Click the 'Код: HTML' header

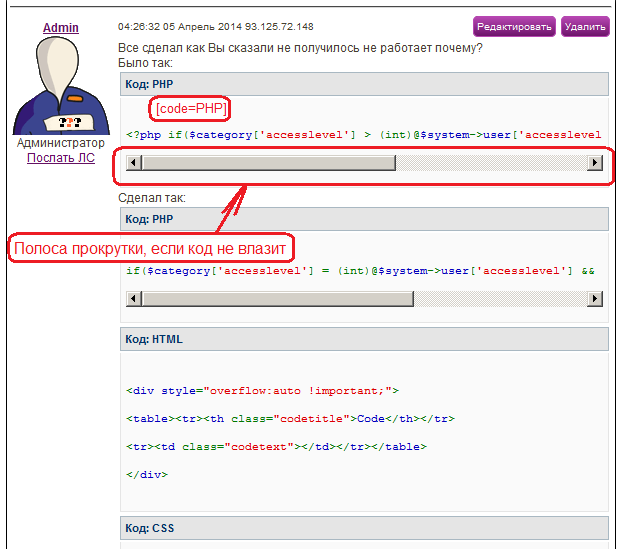[364, 339]
